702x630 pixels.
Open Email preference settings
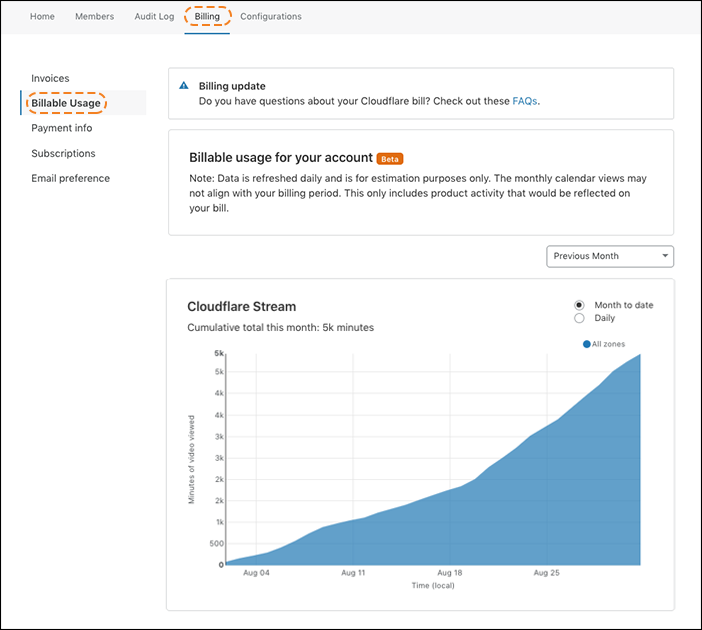click(70, 178)
